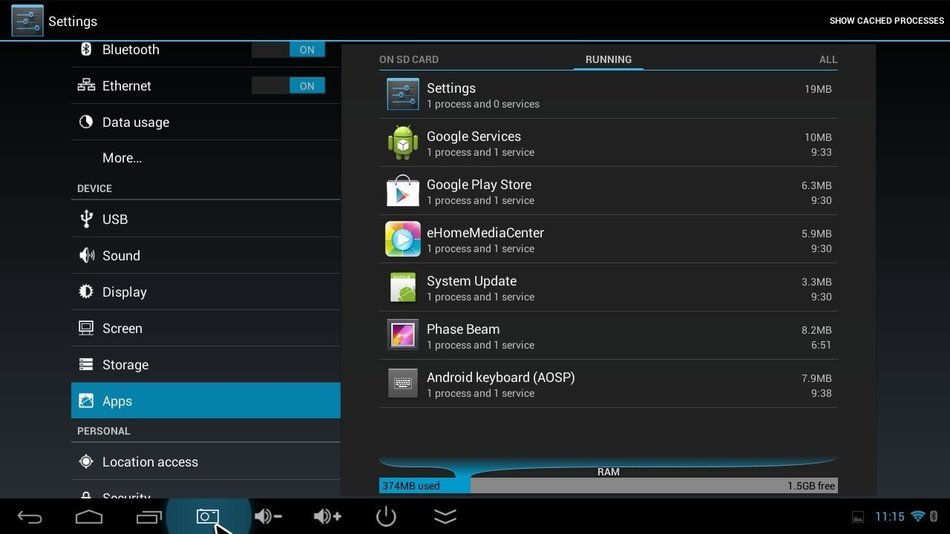Open the Data usage settings
The height and width of the screenshot is (534, 950).
tap(205, 122)
